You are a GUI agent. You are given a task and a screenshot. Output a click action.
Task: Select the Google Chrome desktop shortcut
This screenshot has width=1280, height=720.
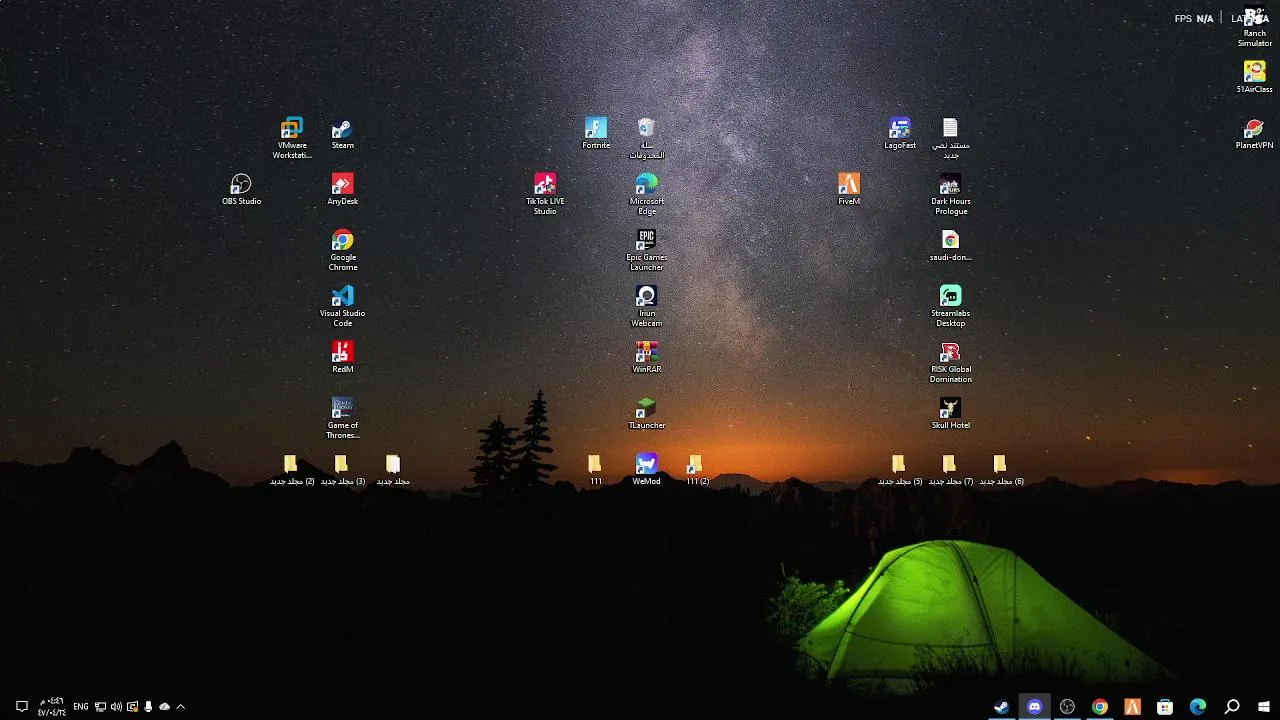tap(342, 250)
